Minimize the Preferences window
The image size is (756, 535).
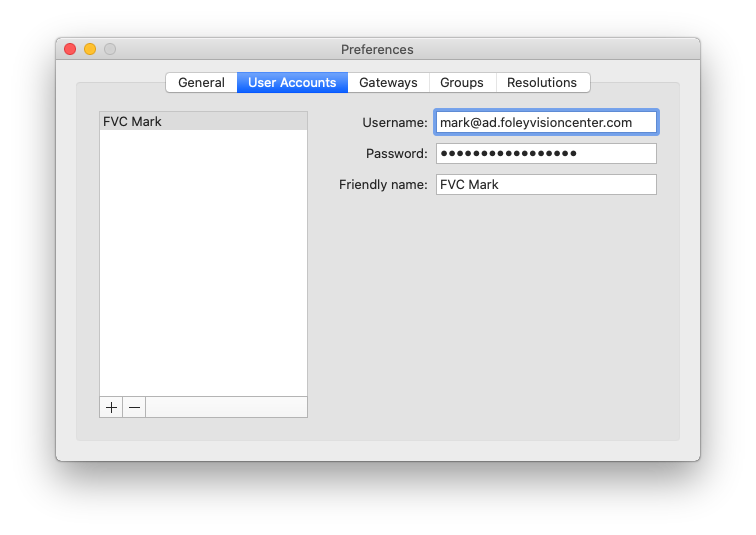click(x=90, y=49)
